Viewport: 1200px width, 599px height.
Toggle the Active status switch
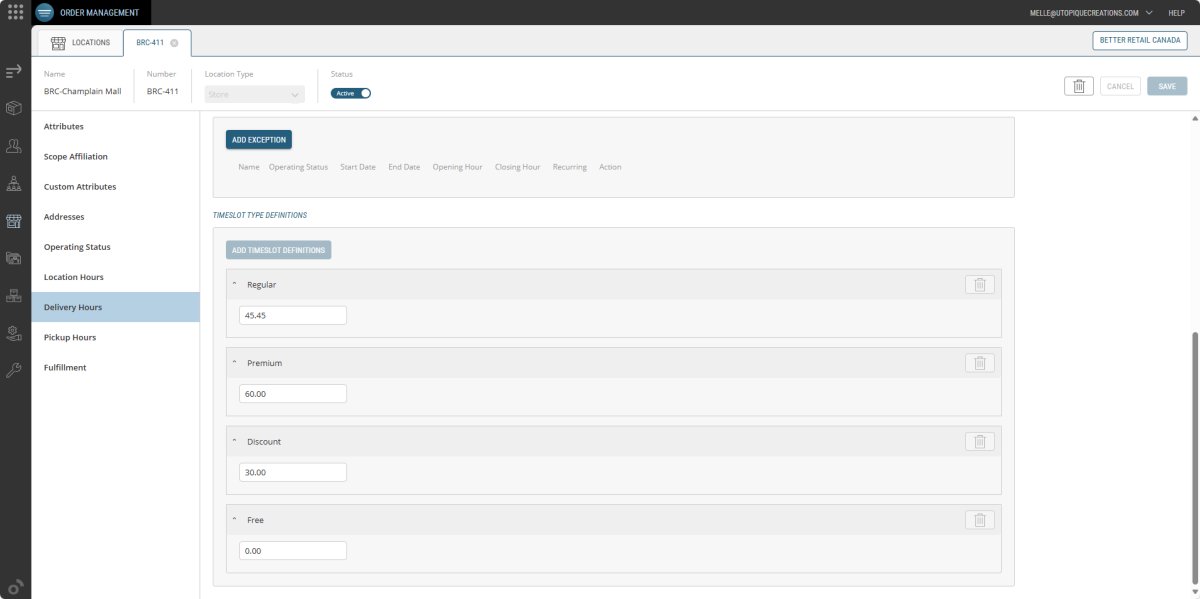(351, 93)
